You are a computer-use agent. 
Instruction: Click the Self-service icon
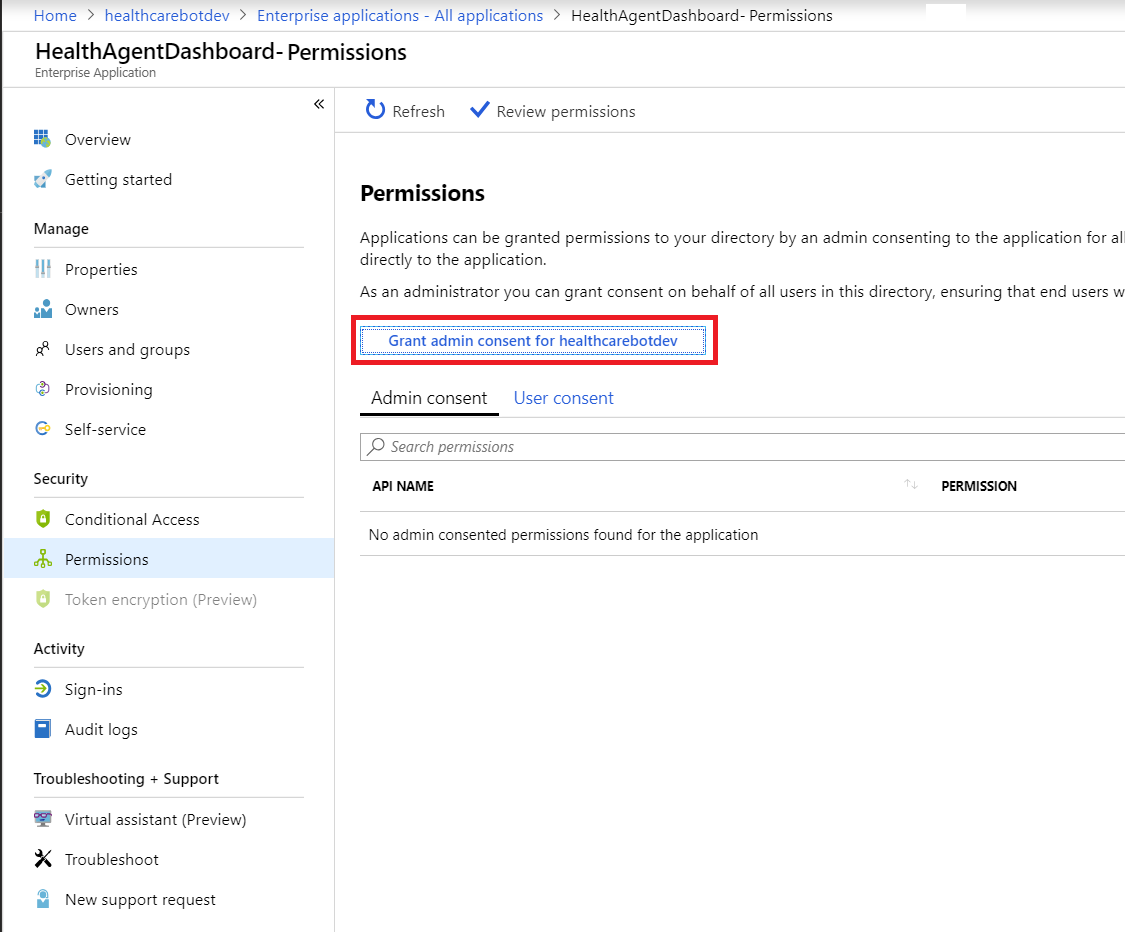42,429
